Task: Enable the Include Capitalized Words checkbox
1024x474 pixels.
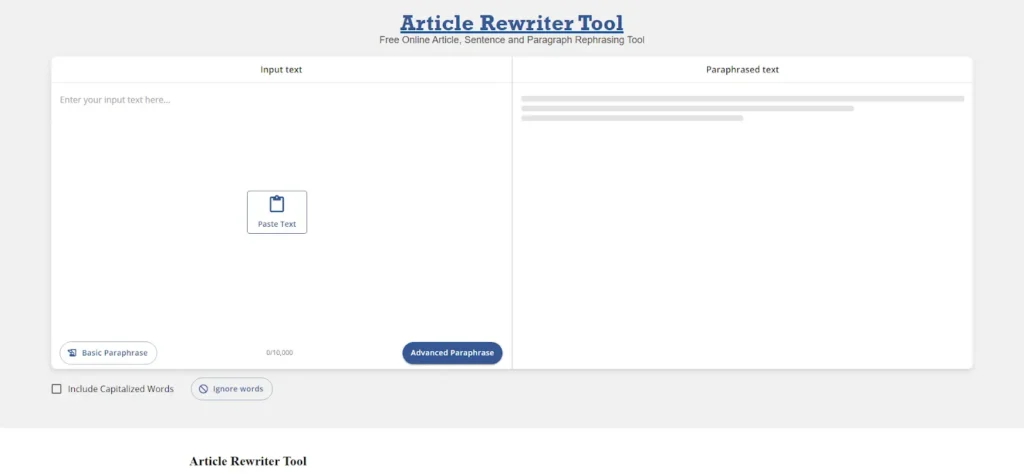Action: pyautogui.click(x=57, y=389)
